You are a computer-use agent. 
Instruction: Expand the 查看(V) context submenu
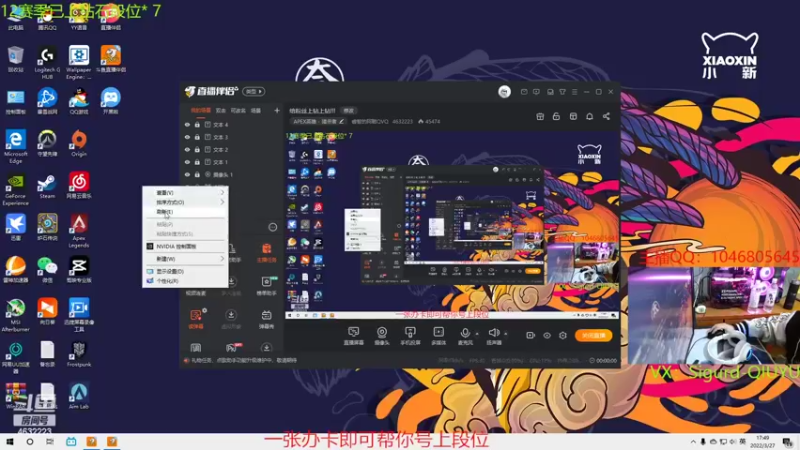click(185, 193)
